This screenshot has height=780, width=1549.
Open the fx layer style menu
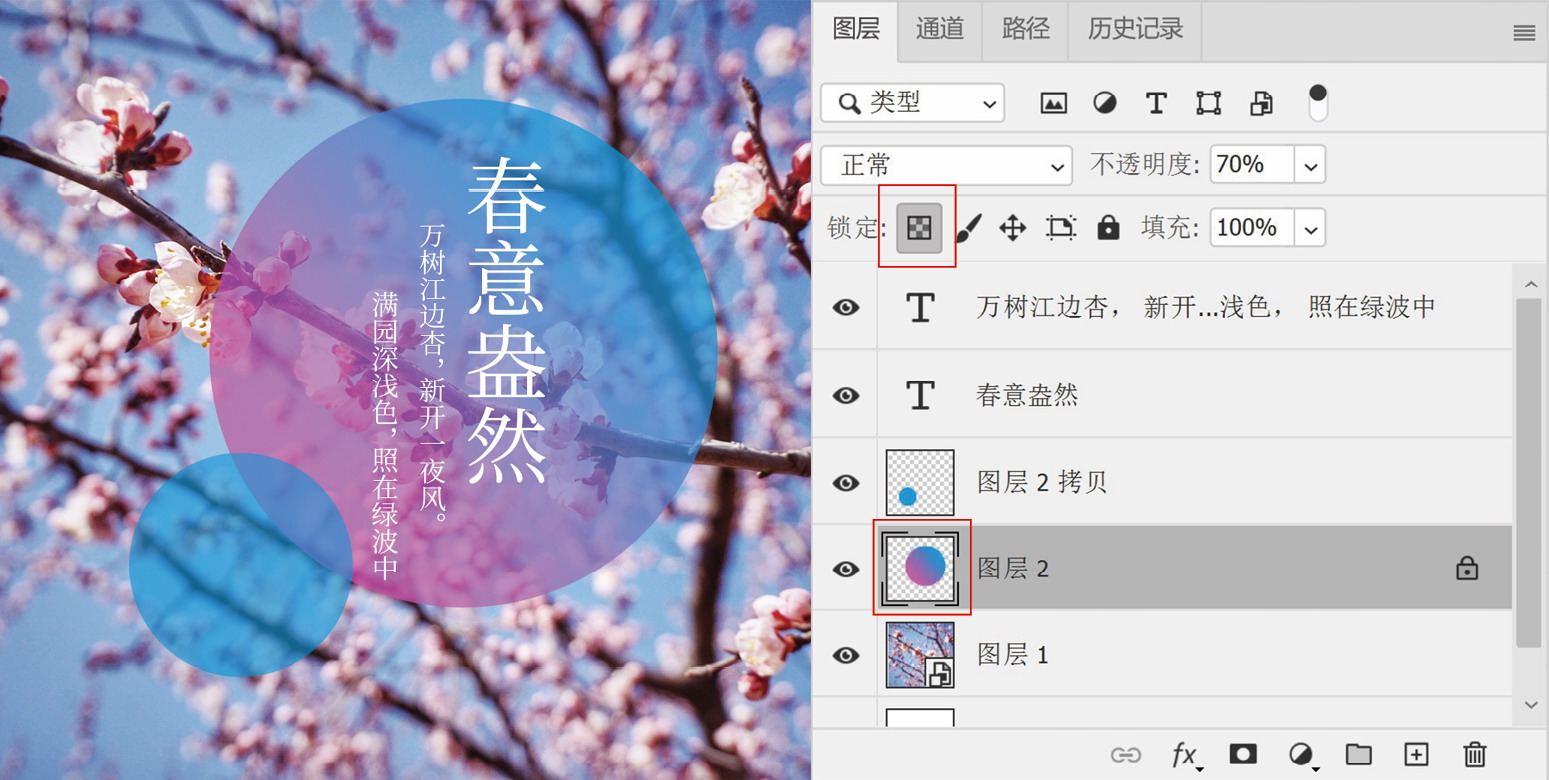pyautogui.click(x=1185, y=755)
